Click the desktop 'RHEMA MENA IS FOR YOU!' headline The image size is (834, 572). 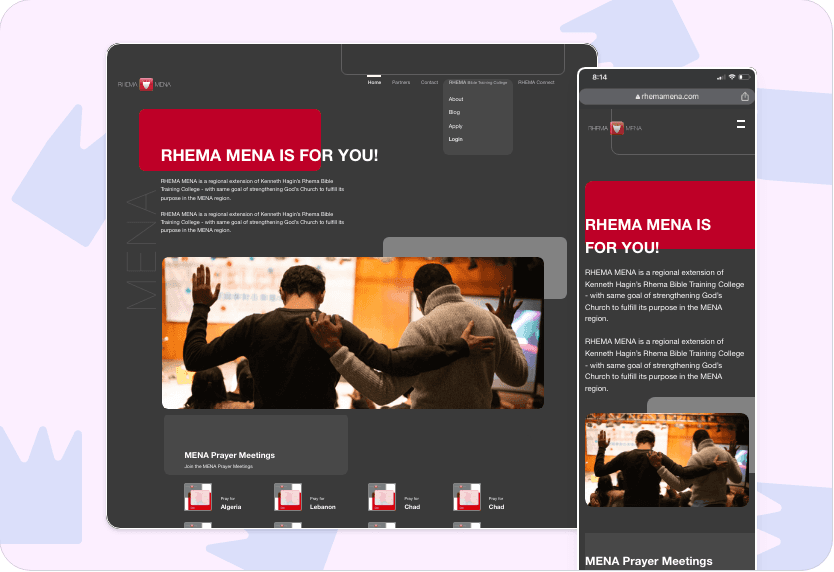[x=269, y=155]
